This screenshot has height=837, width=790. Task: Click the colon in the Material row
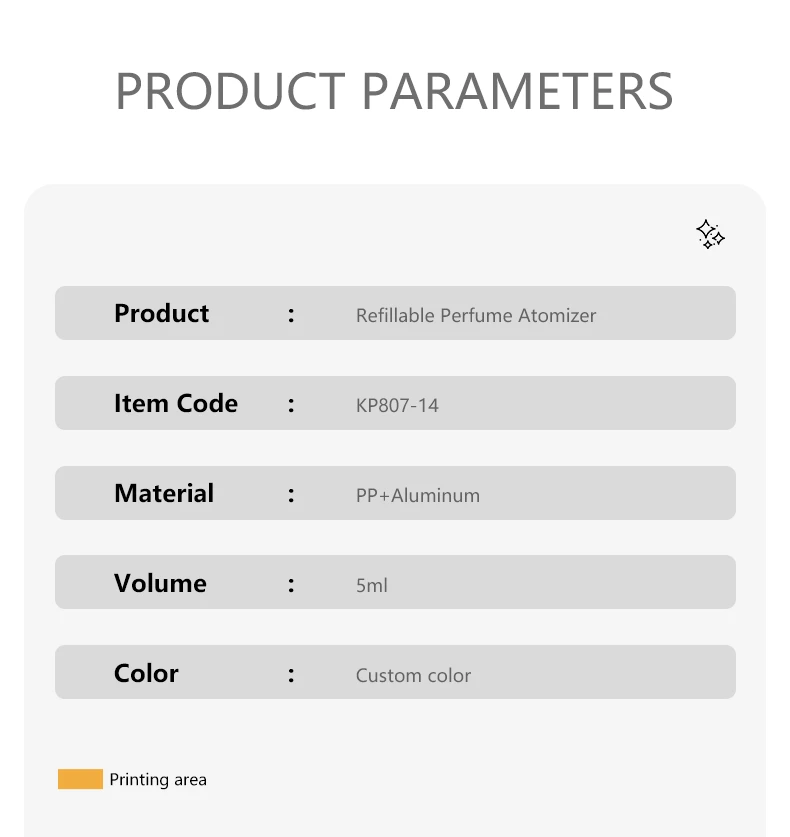291,495
